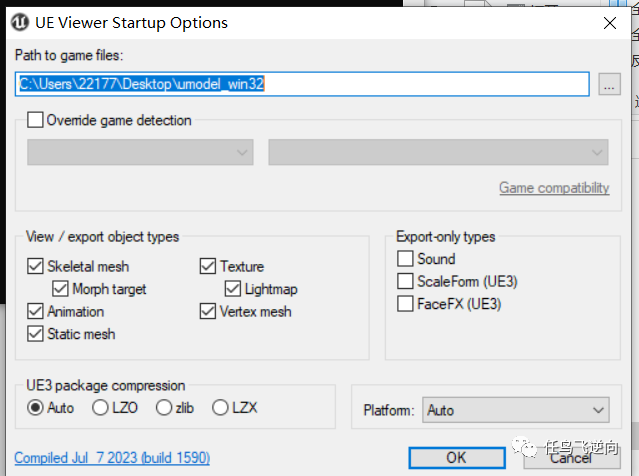Click the Unreal Engine logo in title bar

pyautogui.click(x=20, y=22)
